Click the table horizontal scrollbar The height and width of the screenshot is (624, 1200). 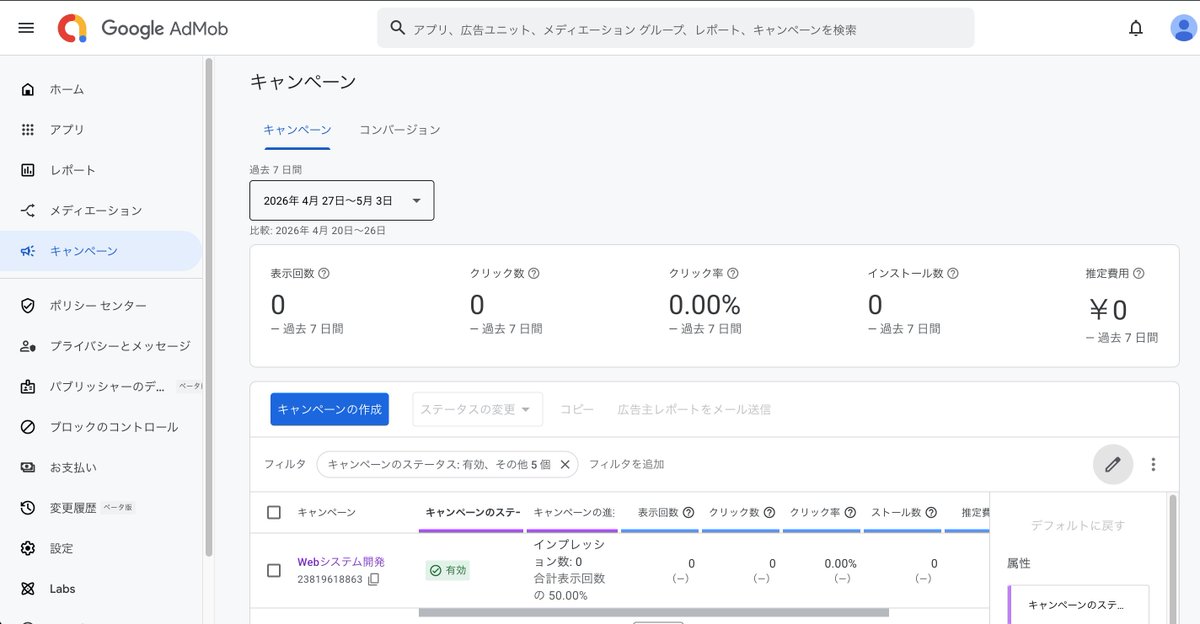pyautogui.click(x=653, y=612)
